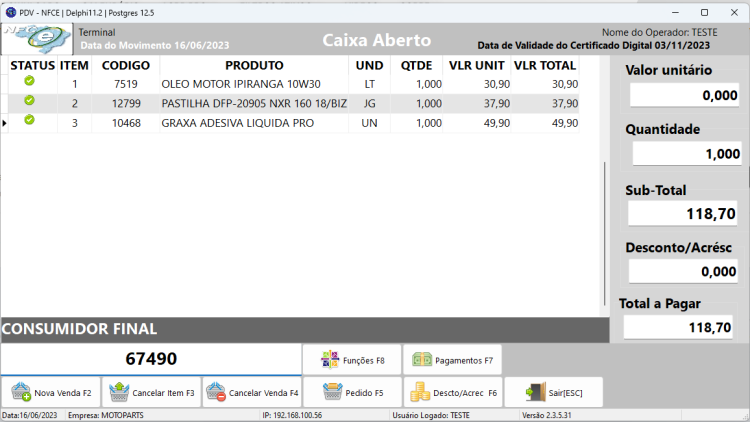Image resolution: width=750 pixels, height=422 pixels.
Task: Click the VLR TOTAL column header
Action: (545, 65)
